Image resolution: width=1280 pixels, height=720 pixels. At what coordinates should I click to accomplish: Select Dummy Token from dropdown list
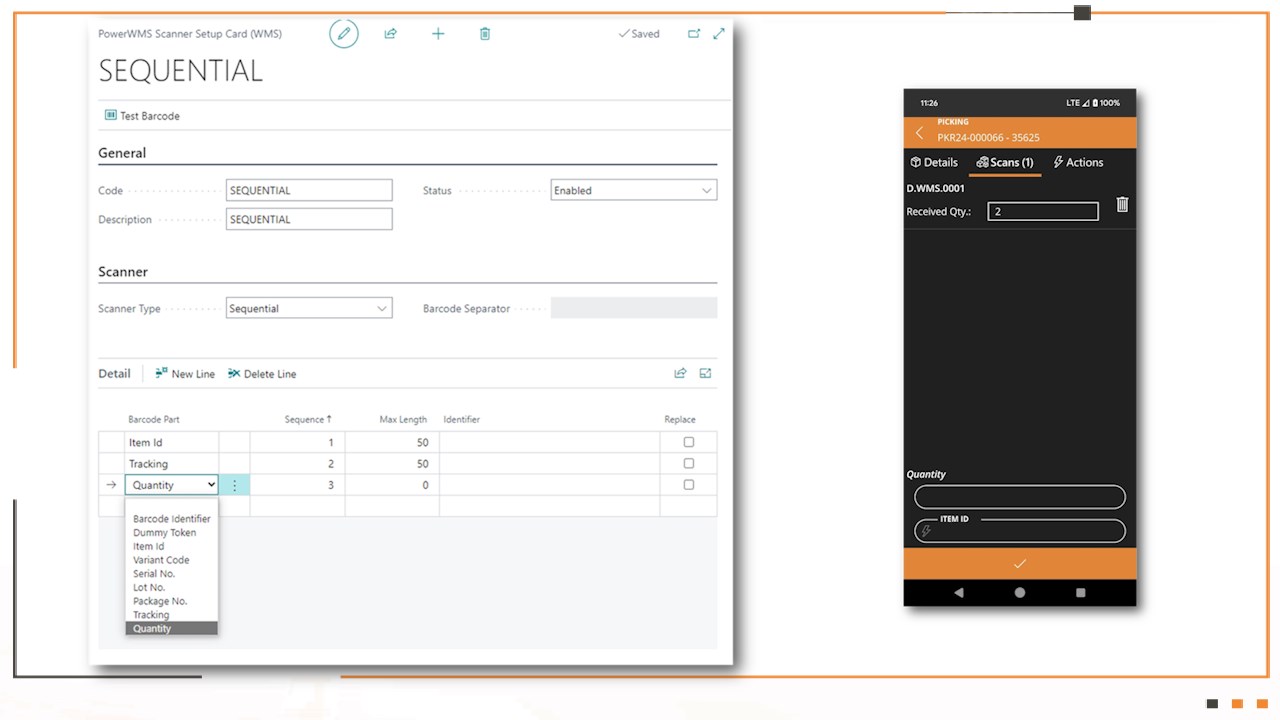[172, 533]
